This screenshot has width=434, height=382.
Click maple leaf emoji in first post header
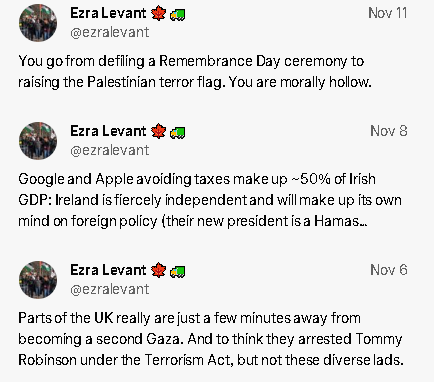pyautogui.click(x=158, y=14)
